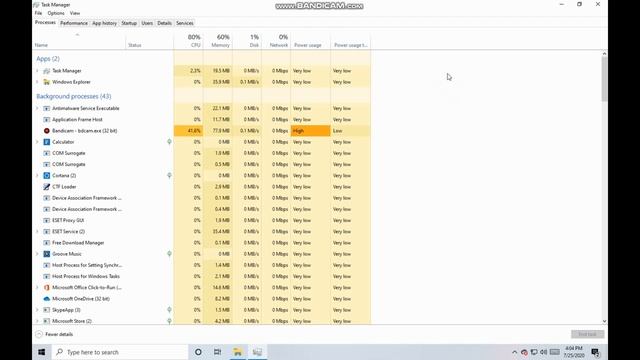Click the Groove Music process icon

47,254
